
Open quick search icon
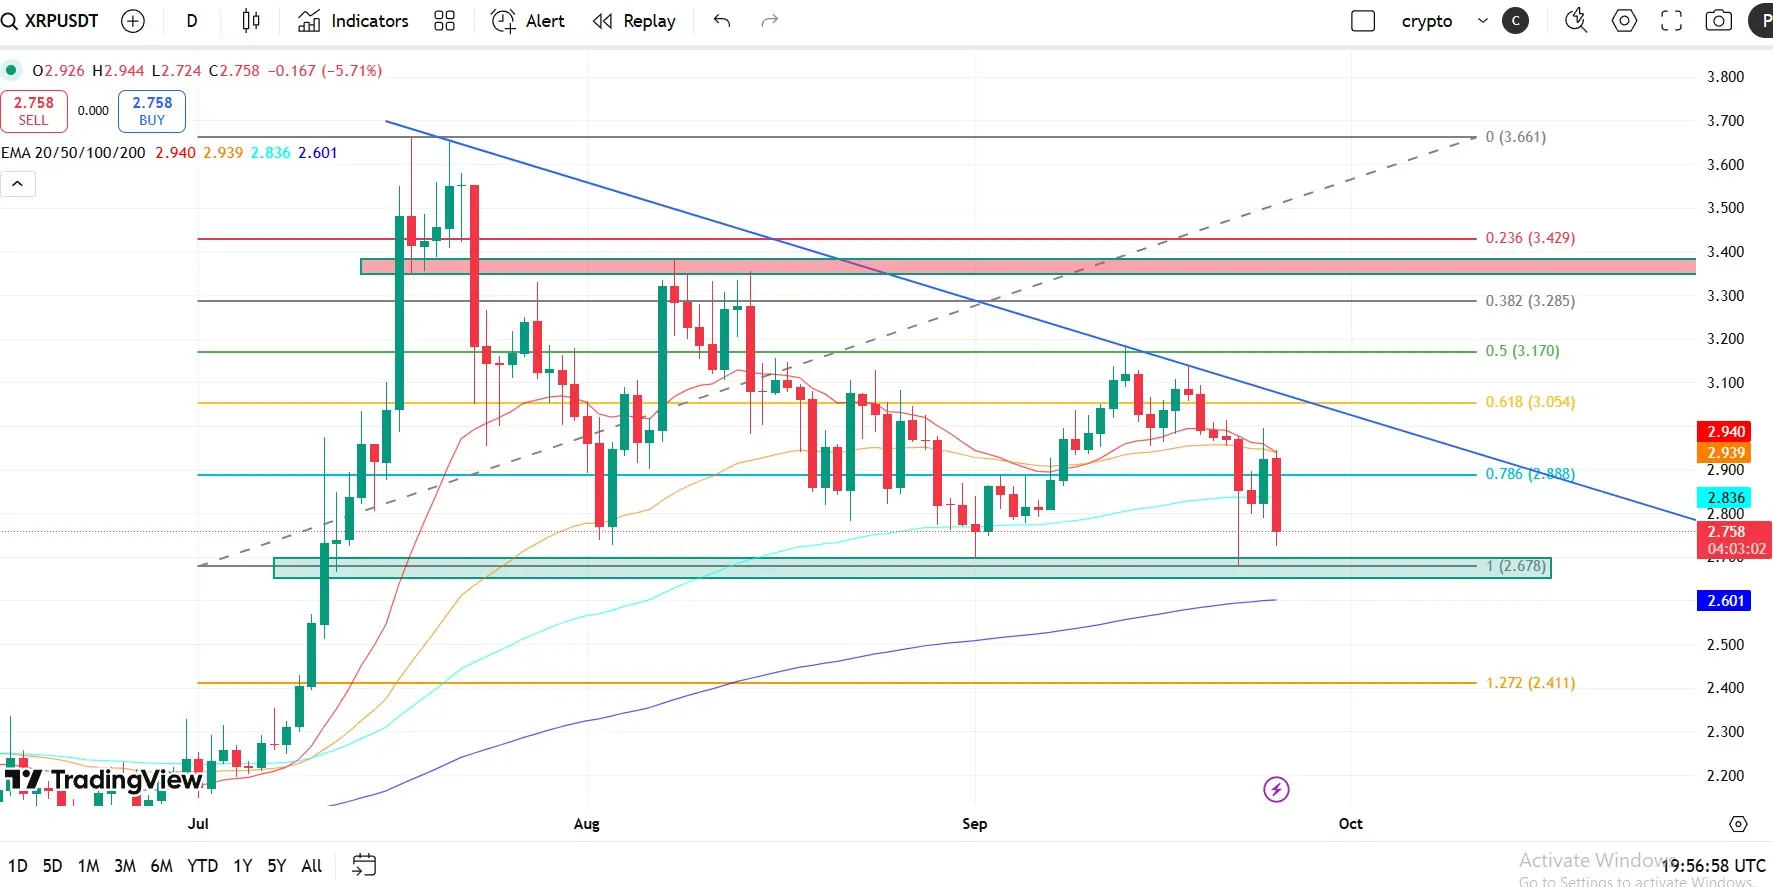point(1576,21)
